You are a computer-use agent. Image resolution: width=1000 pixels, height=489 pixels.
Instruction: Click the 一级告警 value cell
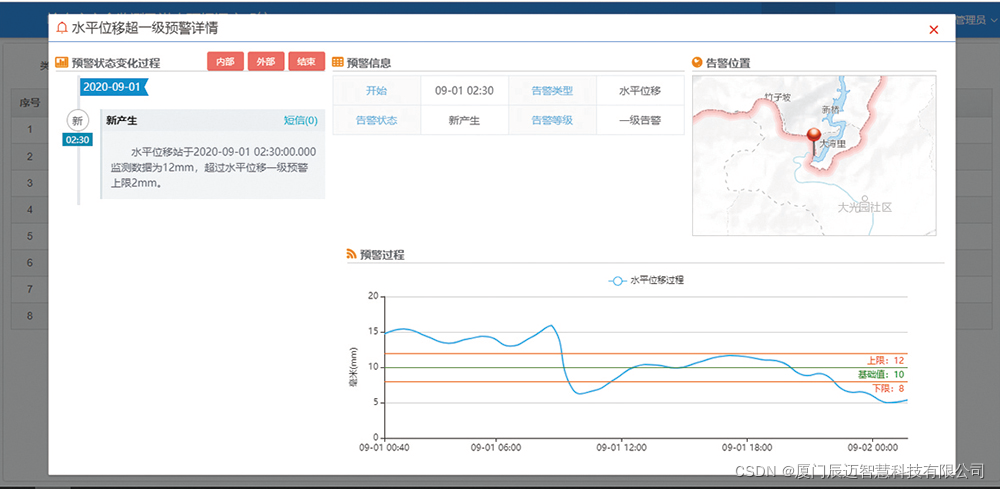click(x=640, y=120)
